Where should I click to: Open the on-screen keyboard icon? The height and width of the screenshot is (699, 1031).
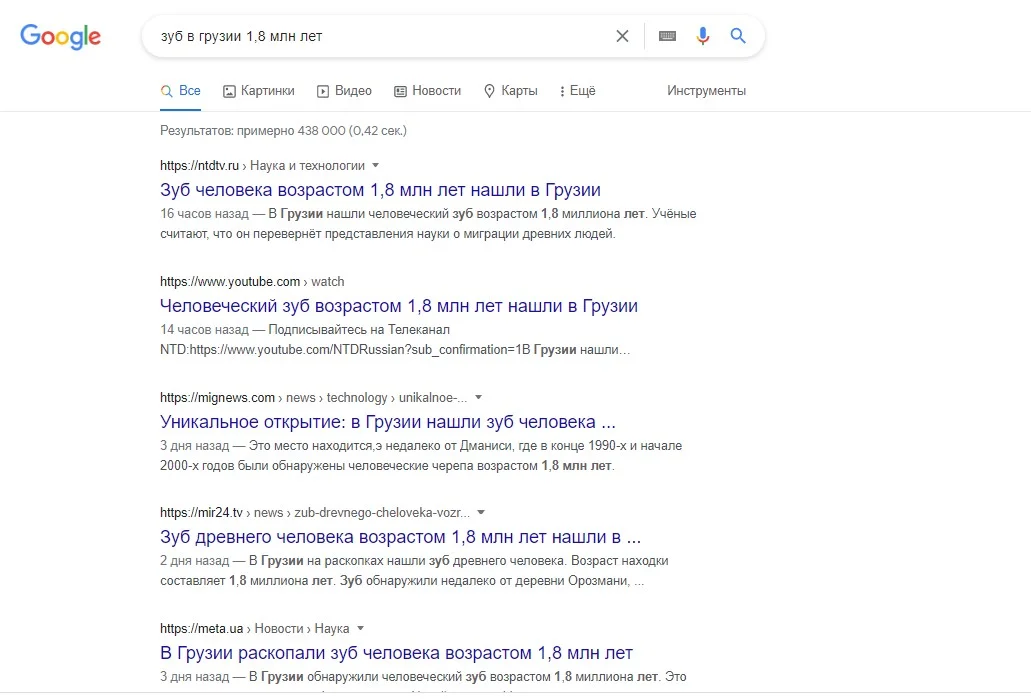pos(667,35)
